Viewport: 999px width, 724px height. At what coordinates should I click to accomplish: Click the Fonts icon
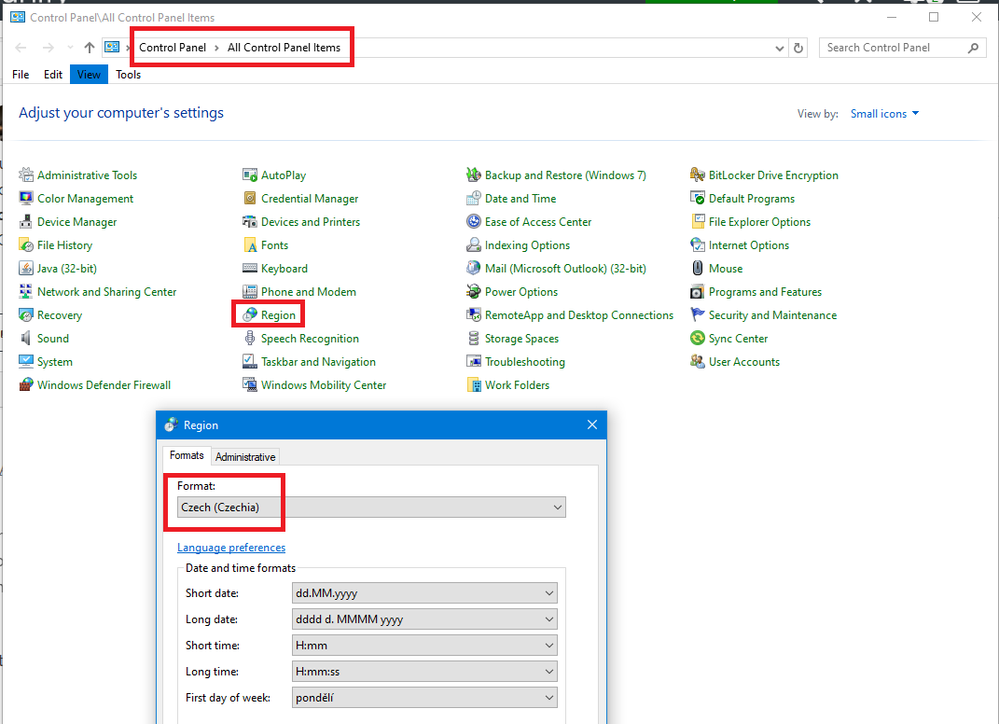tap(251, 245)
